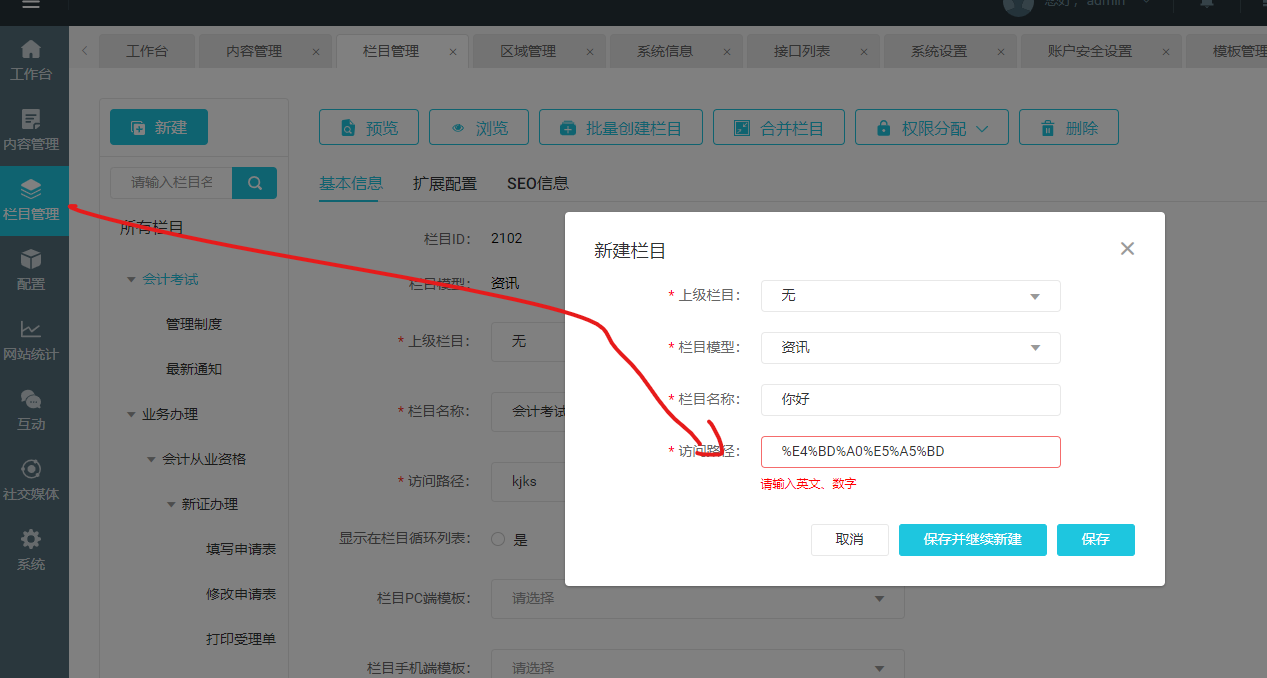This screenshot has width=1267, height=678.
Task: Select 打印受理单 in the tree
Action: [241, 639]
